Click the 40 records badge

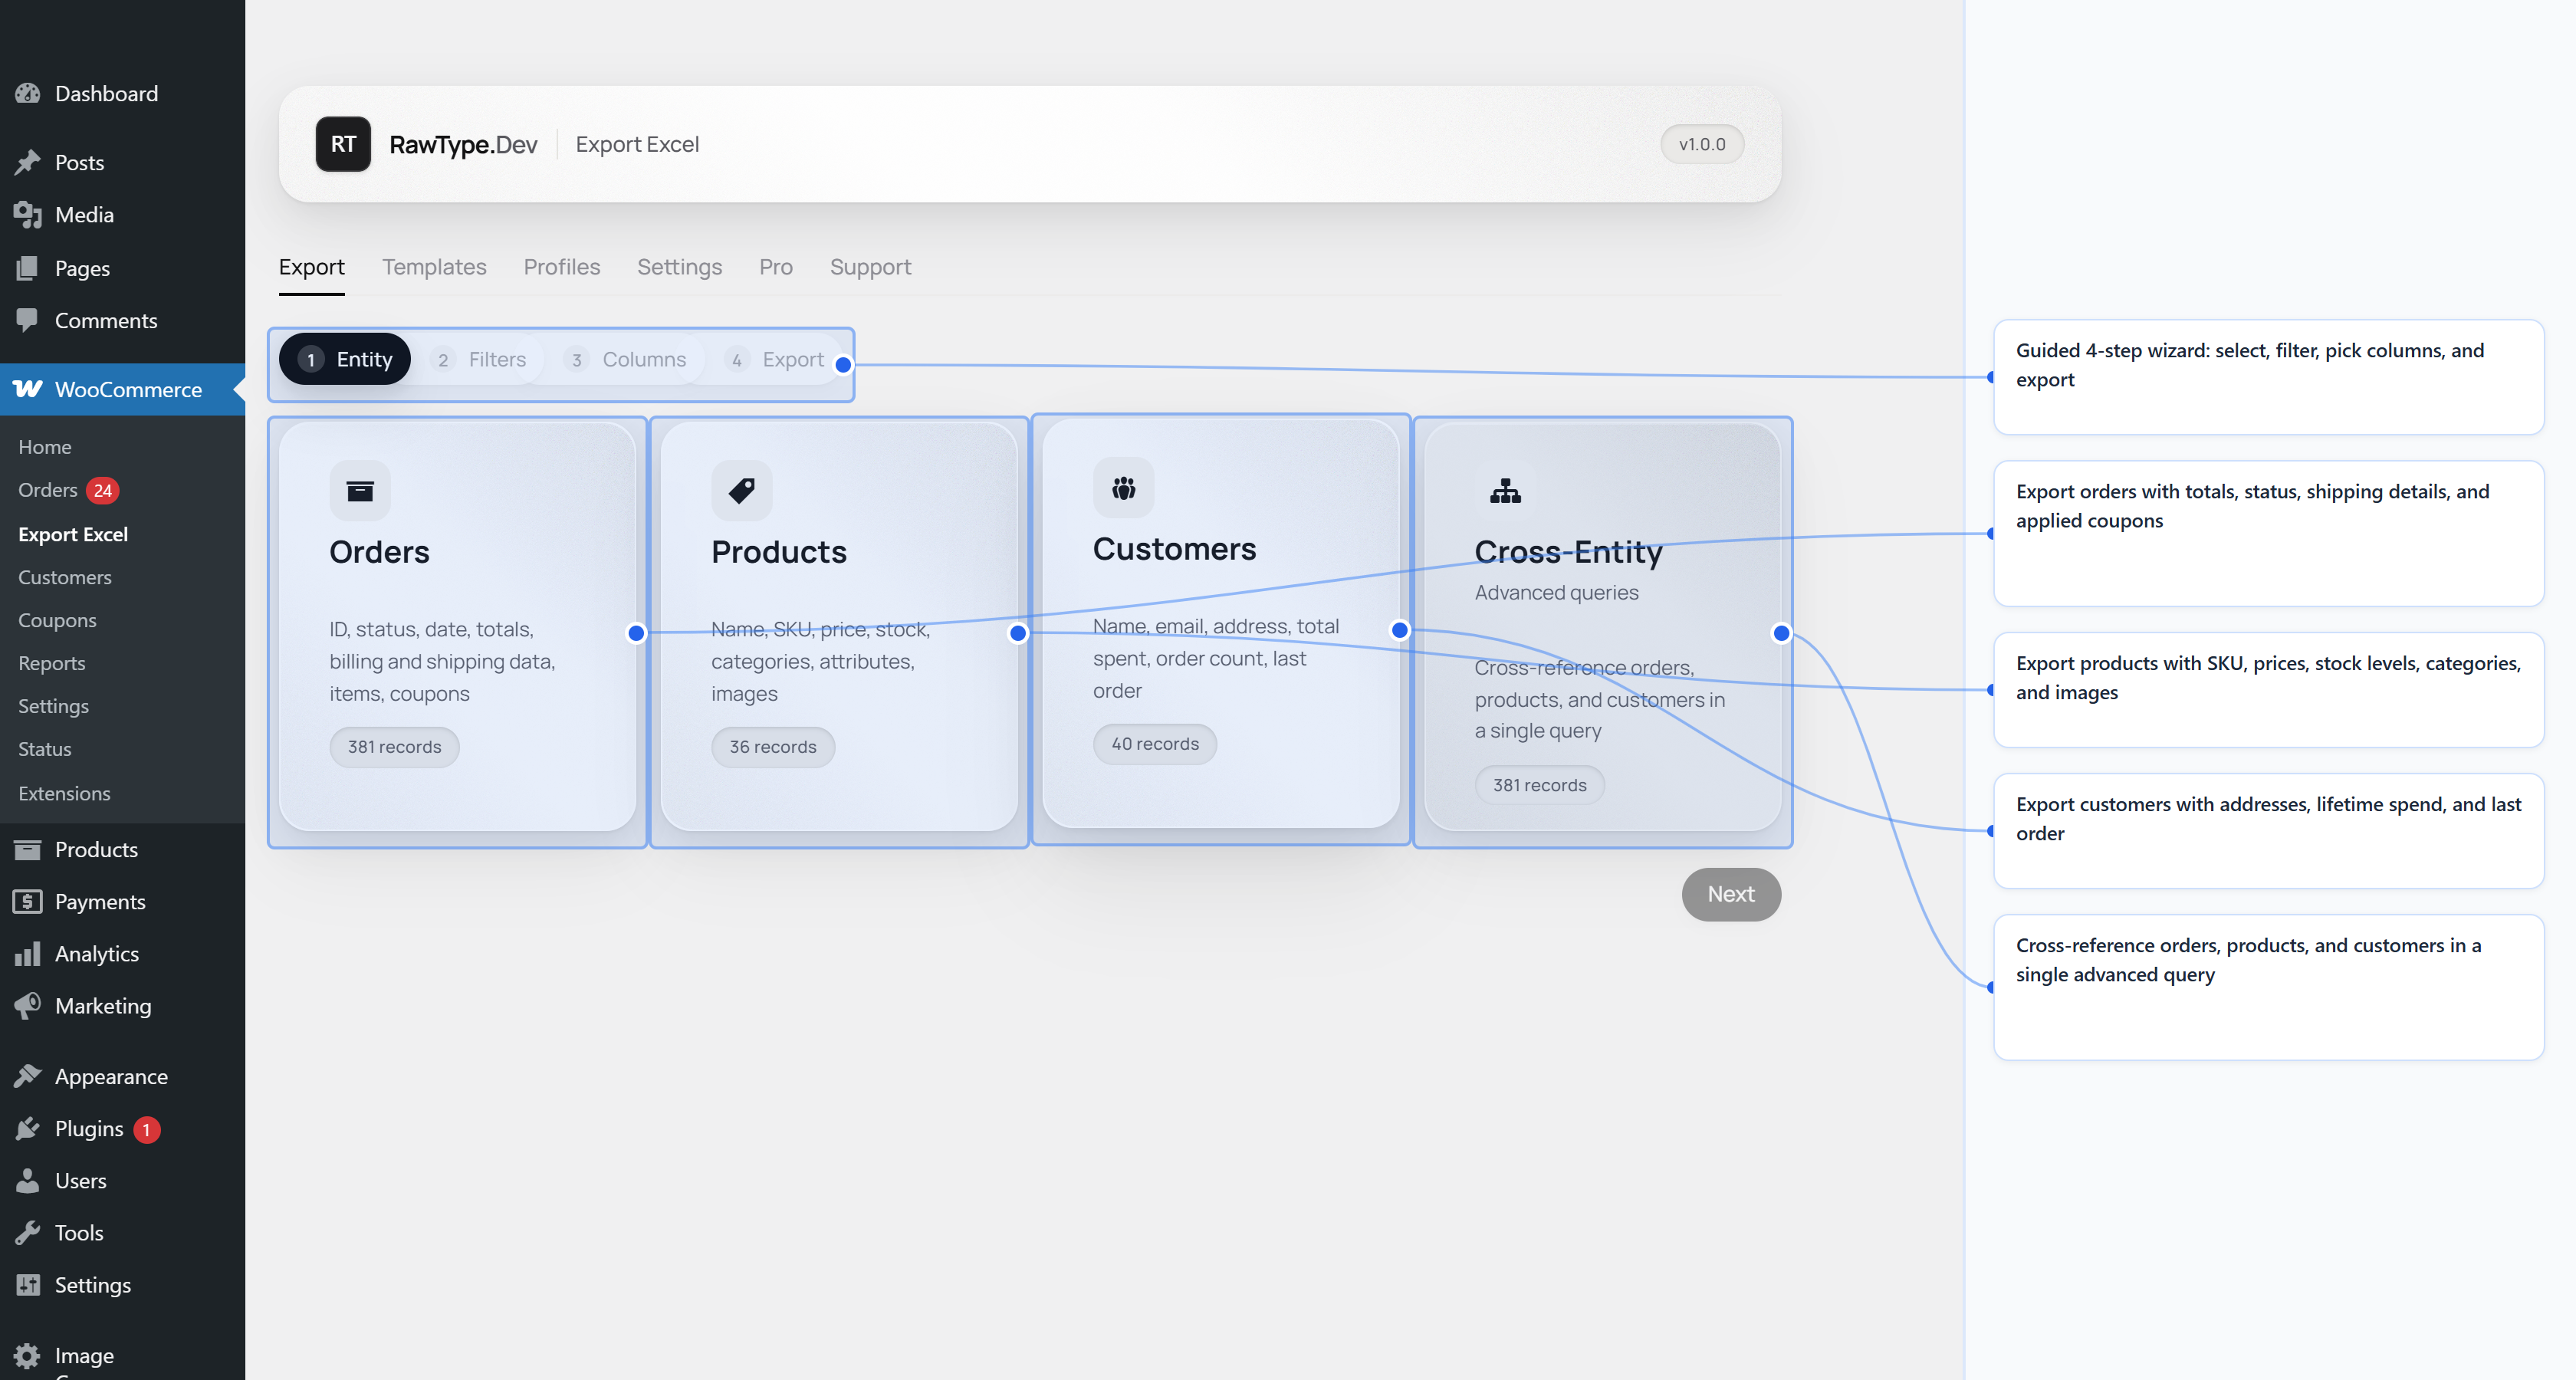tap(1155, 744)
